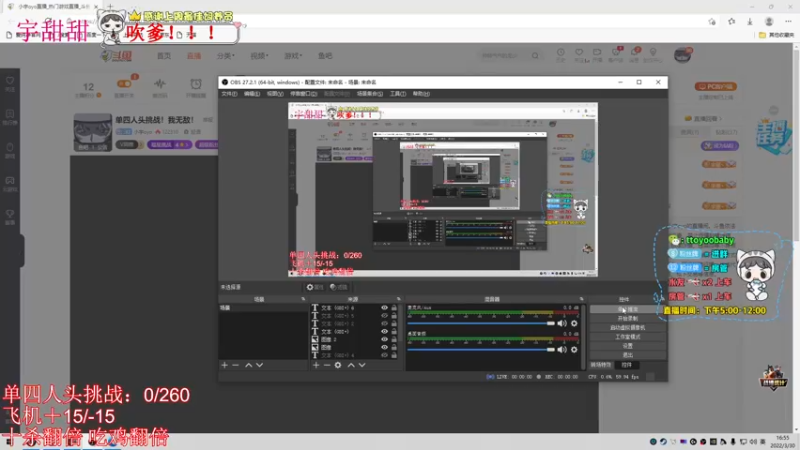The image size is (800, 450).
Task: Mute the microphone audio channel
Action: point(562,323)
